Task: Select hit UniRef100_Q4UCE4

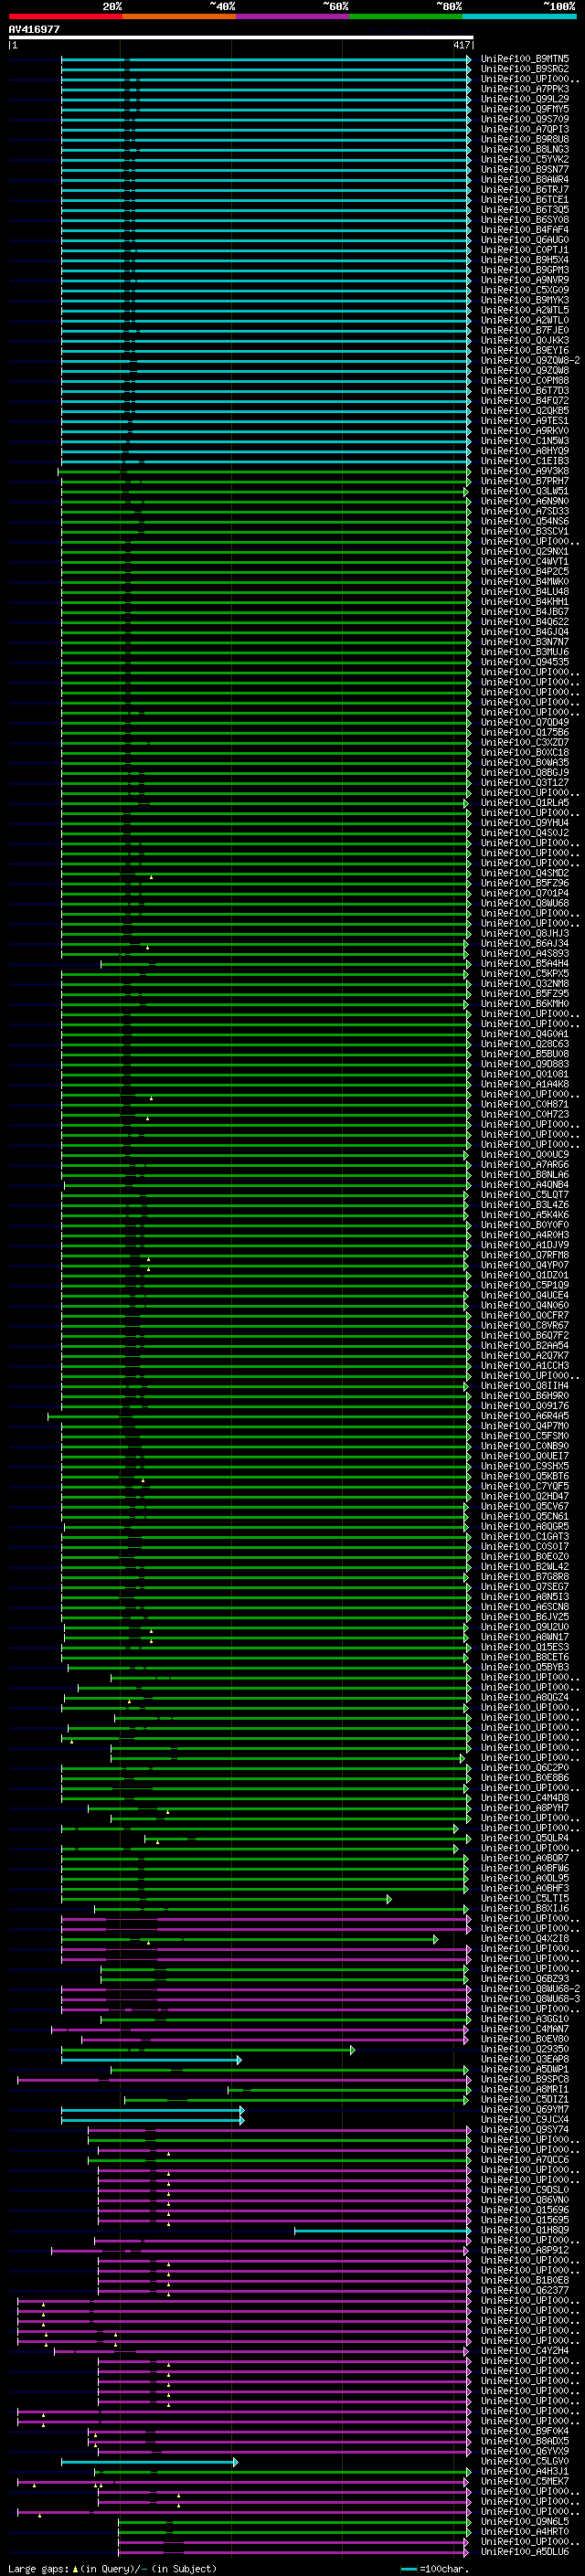Action: [525, 1296]
